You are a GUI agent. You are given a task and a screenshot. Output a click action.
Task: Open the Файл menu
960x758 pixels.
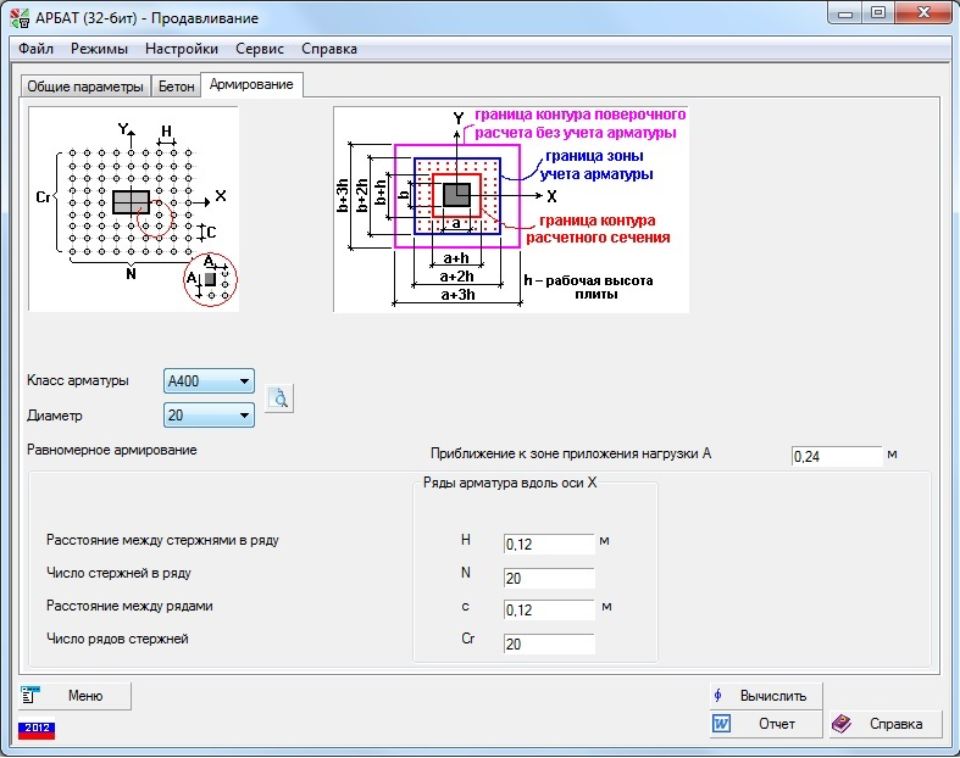(x=36, y=48)
